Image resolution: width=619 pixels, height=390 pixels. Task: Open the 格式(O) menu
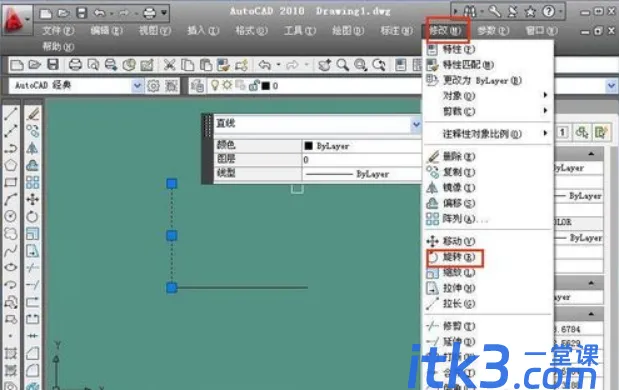tap(251, 30)
